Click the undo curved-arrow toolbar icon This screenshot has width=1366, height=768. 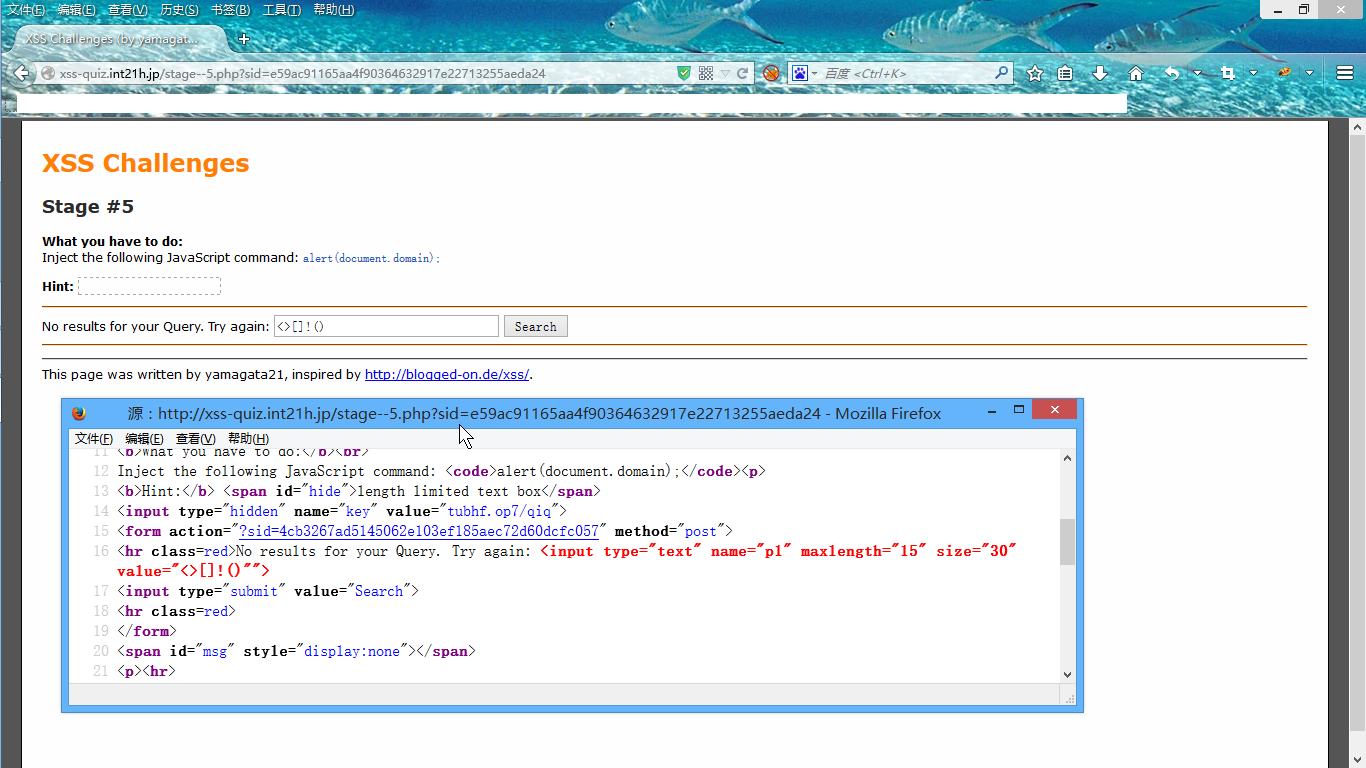pyautogui.click(x=1172, y=73)
